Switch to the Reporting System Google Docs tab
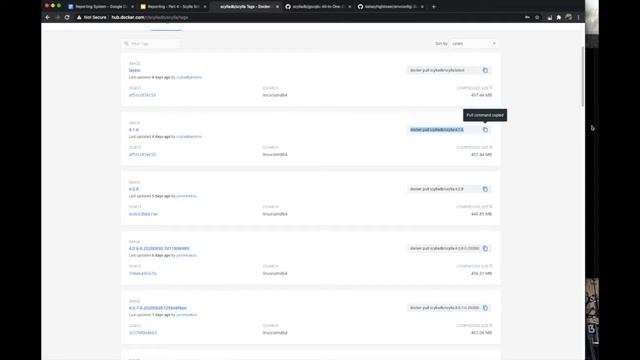640x360 pixels. pyautogui.click(x=100, y=7)
